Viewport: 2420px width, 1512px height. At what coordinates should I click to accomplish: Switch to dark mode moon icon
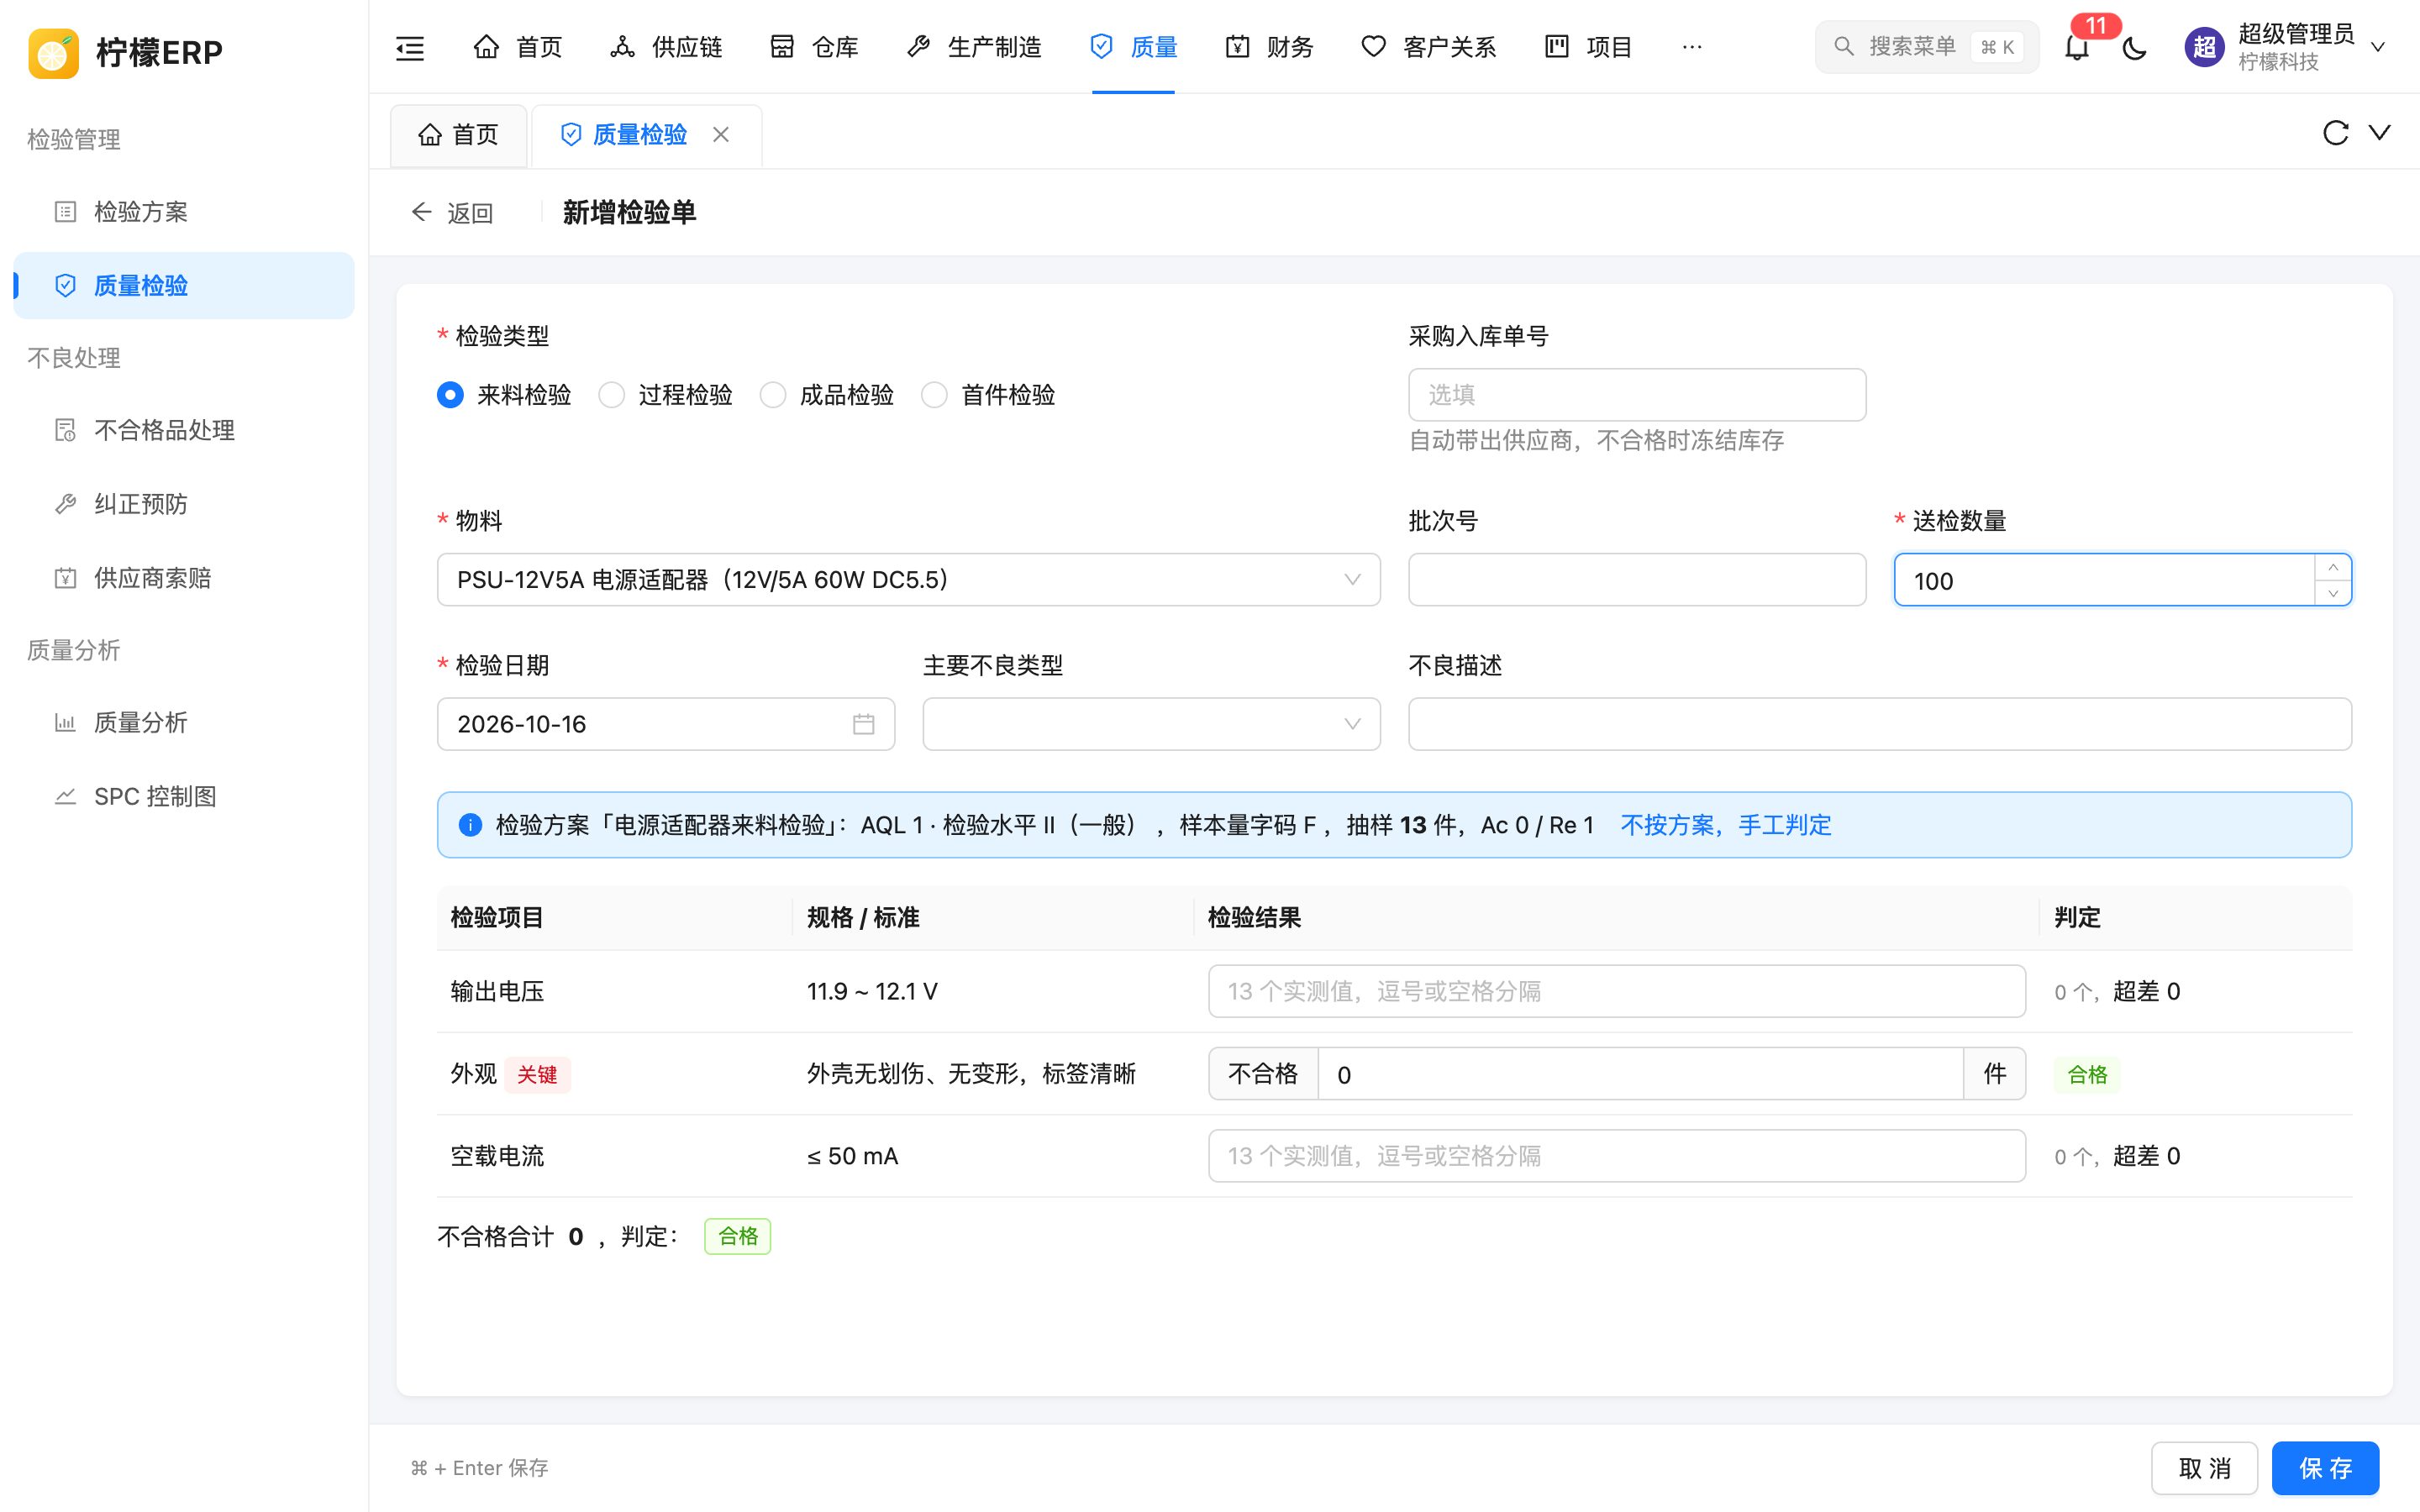[2134, 47]
